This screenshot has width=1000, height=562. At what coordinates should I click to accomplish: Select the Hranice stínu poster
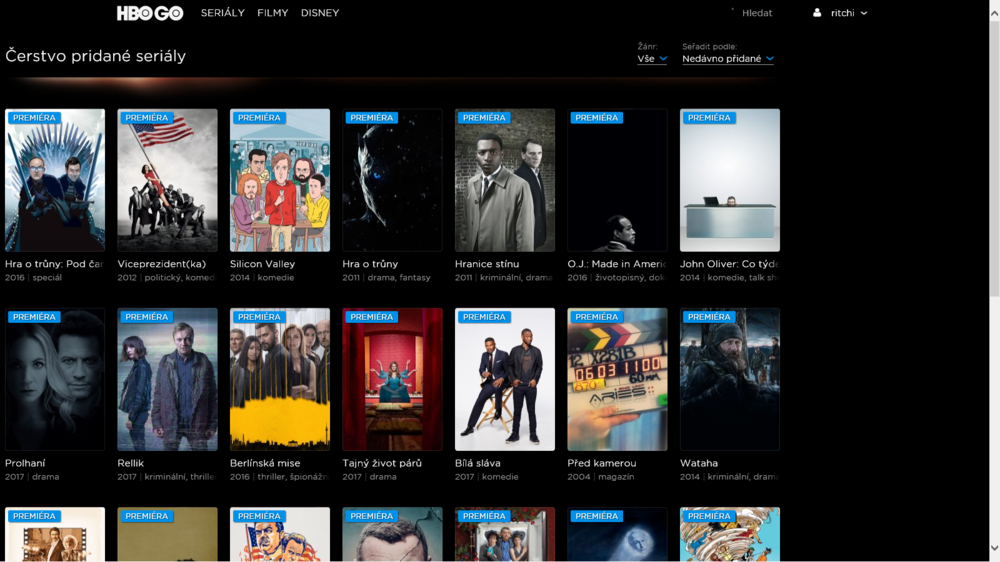(x=505, y=180)
